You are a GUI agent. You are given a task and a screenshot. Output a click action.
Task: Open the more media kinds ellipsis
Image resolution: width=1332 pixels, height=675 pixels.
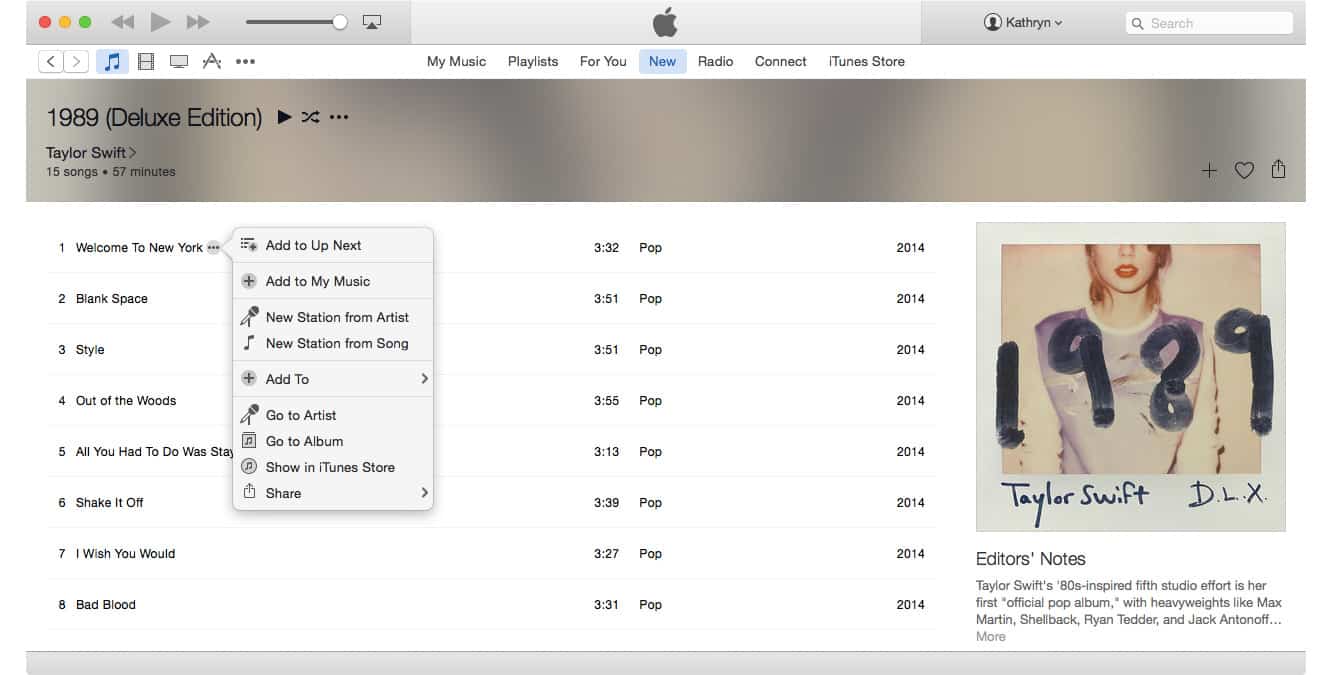(245, 62)
